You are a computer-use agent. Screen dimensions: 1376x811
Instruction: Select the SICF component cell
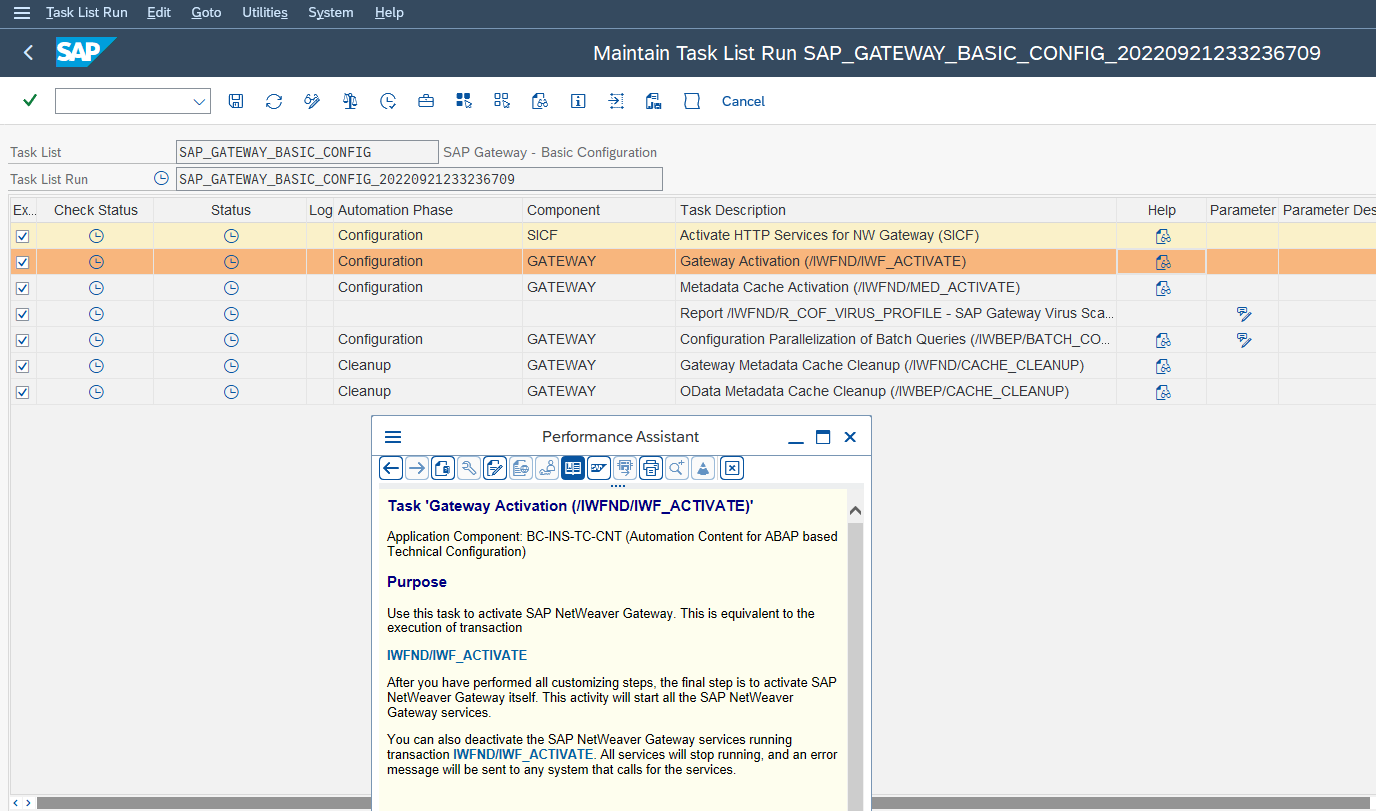[598, 236]
